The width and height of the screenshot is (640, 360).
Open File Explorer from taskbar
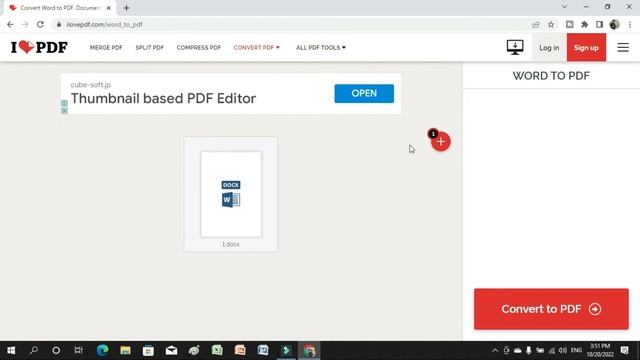[125, 350]
